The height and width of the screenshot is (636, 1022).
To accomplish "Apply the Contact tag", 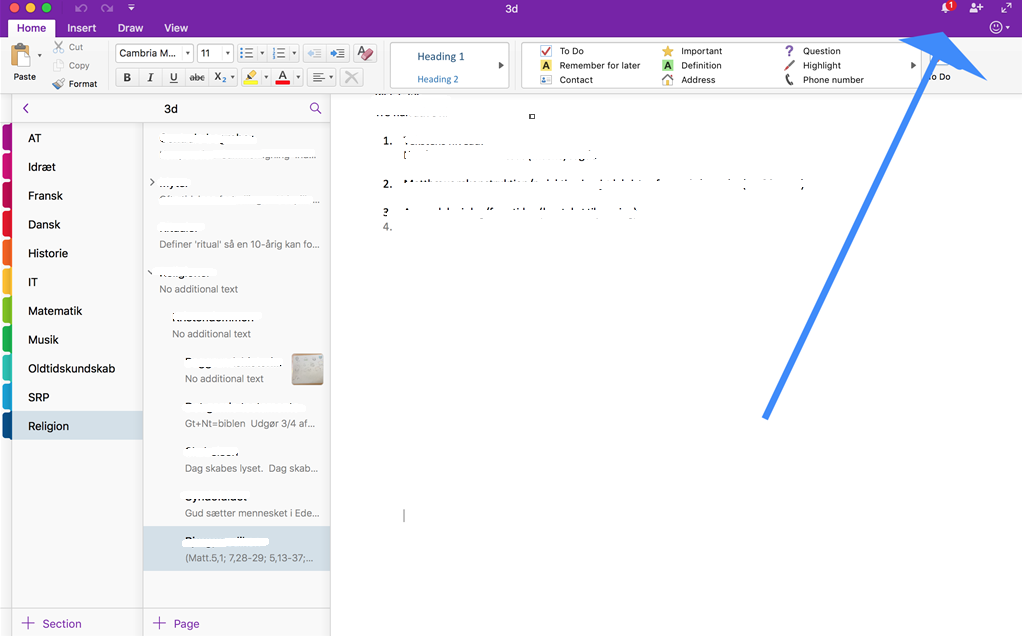I will (566, 80).
